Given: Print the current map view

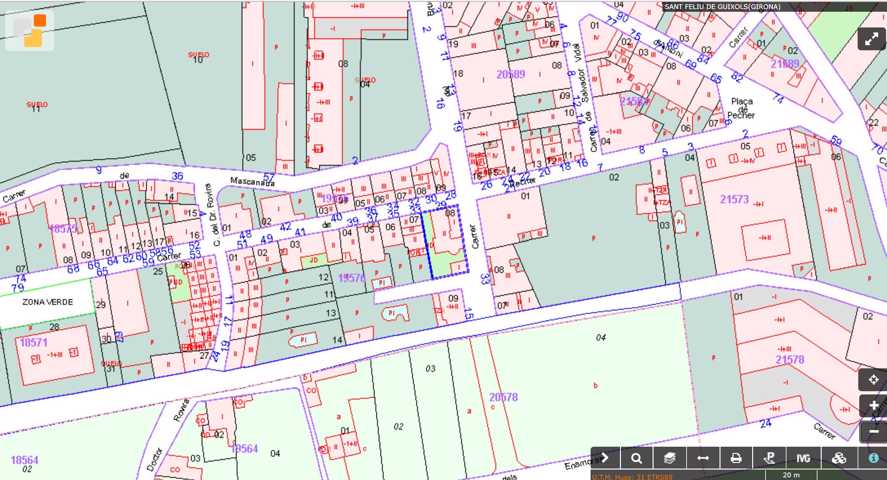Looking at the screenshot, I should [736, 458].
